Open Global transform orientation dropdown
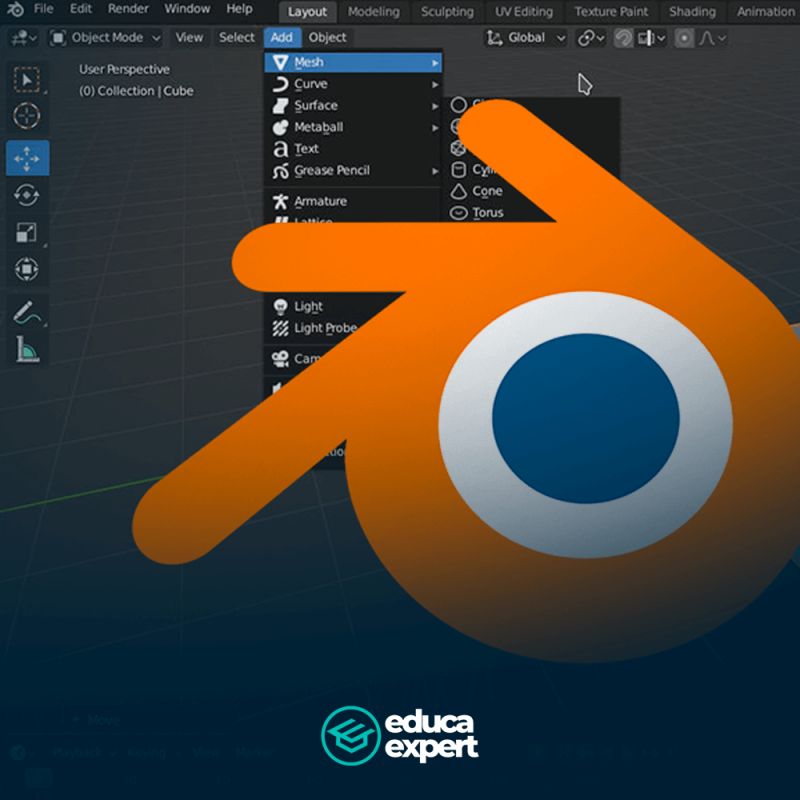Viewport: 800px width, 800px height. tap(526, 38)
